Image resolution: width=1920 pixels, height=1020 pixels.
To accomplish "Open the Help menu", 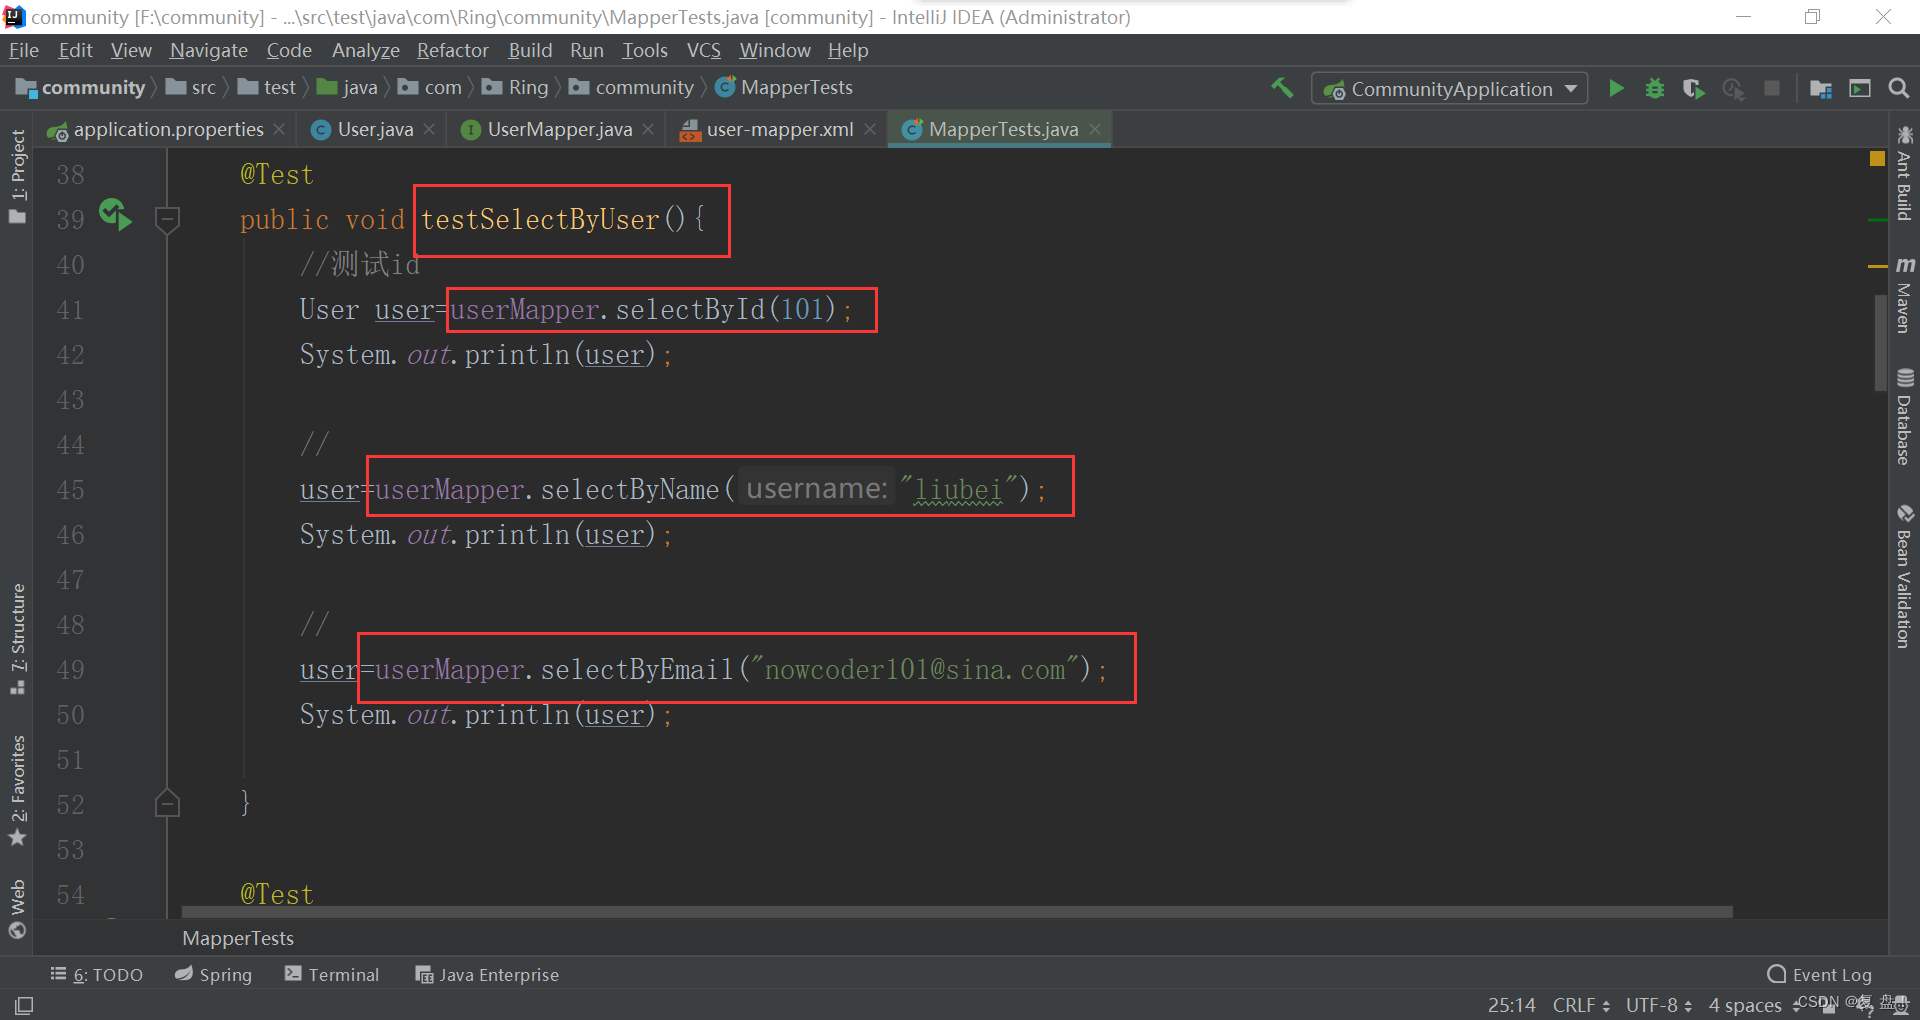I will coord(848,50).
